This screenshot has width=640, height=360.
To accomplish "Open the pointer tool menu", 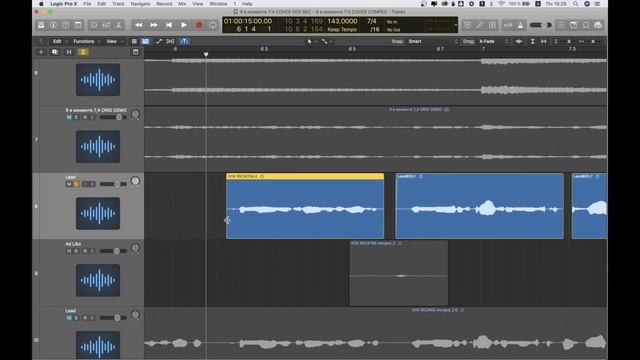I will pos(311,41).
